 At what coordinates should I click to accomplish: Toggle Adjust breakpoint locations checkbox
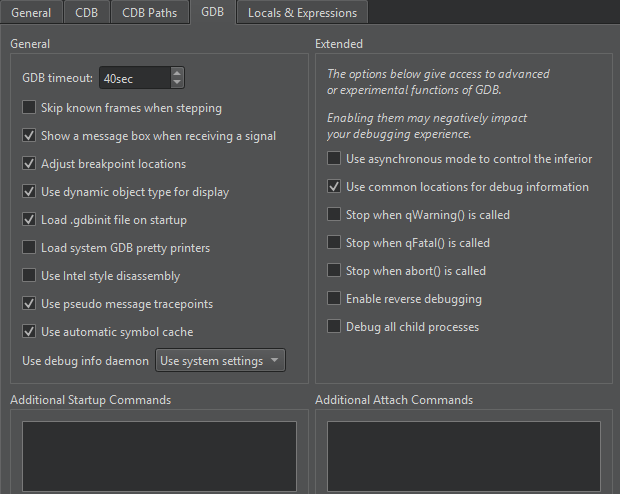(29, 164)
